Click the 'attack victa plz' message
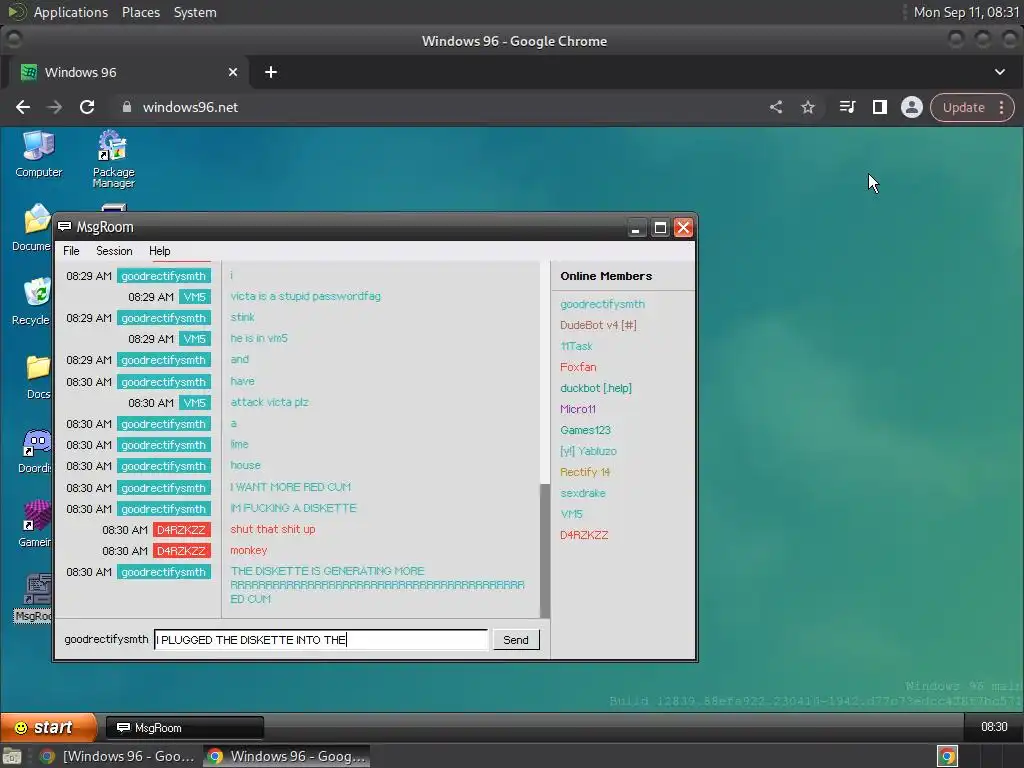Screen dimensions: 1024x768 tap(269, 402)
